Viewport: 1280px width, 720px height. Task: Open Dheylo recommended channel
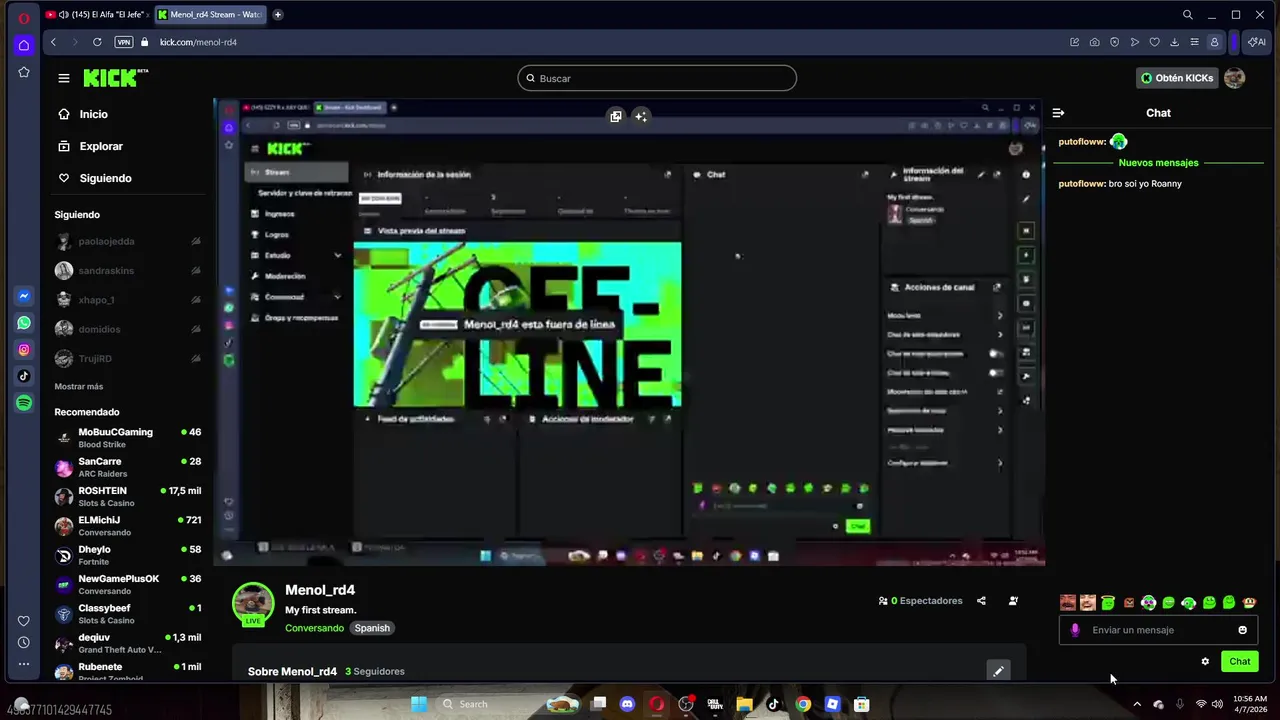point(128,555)
